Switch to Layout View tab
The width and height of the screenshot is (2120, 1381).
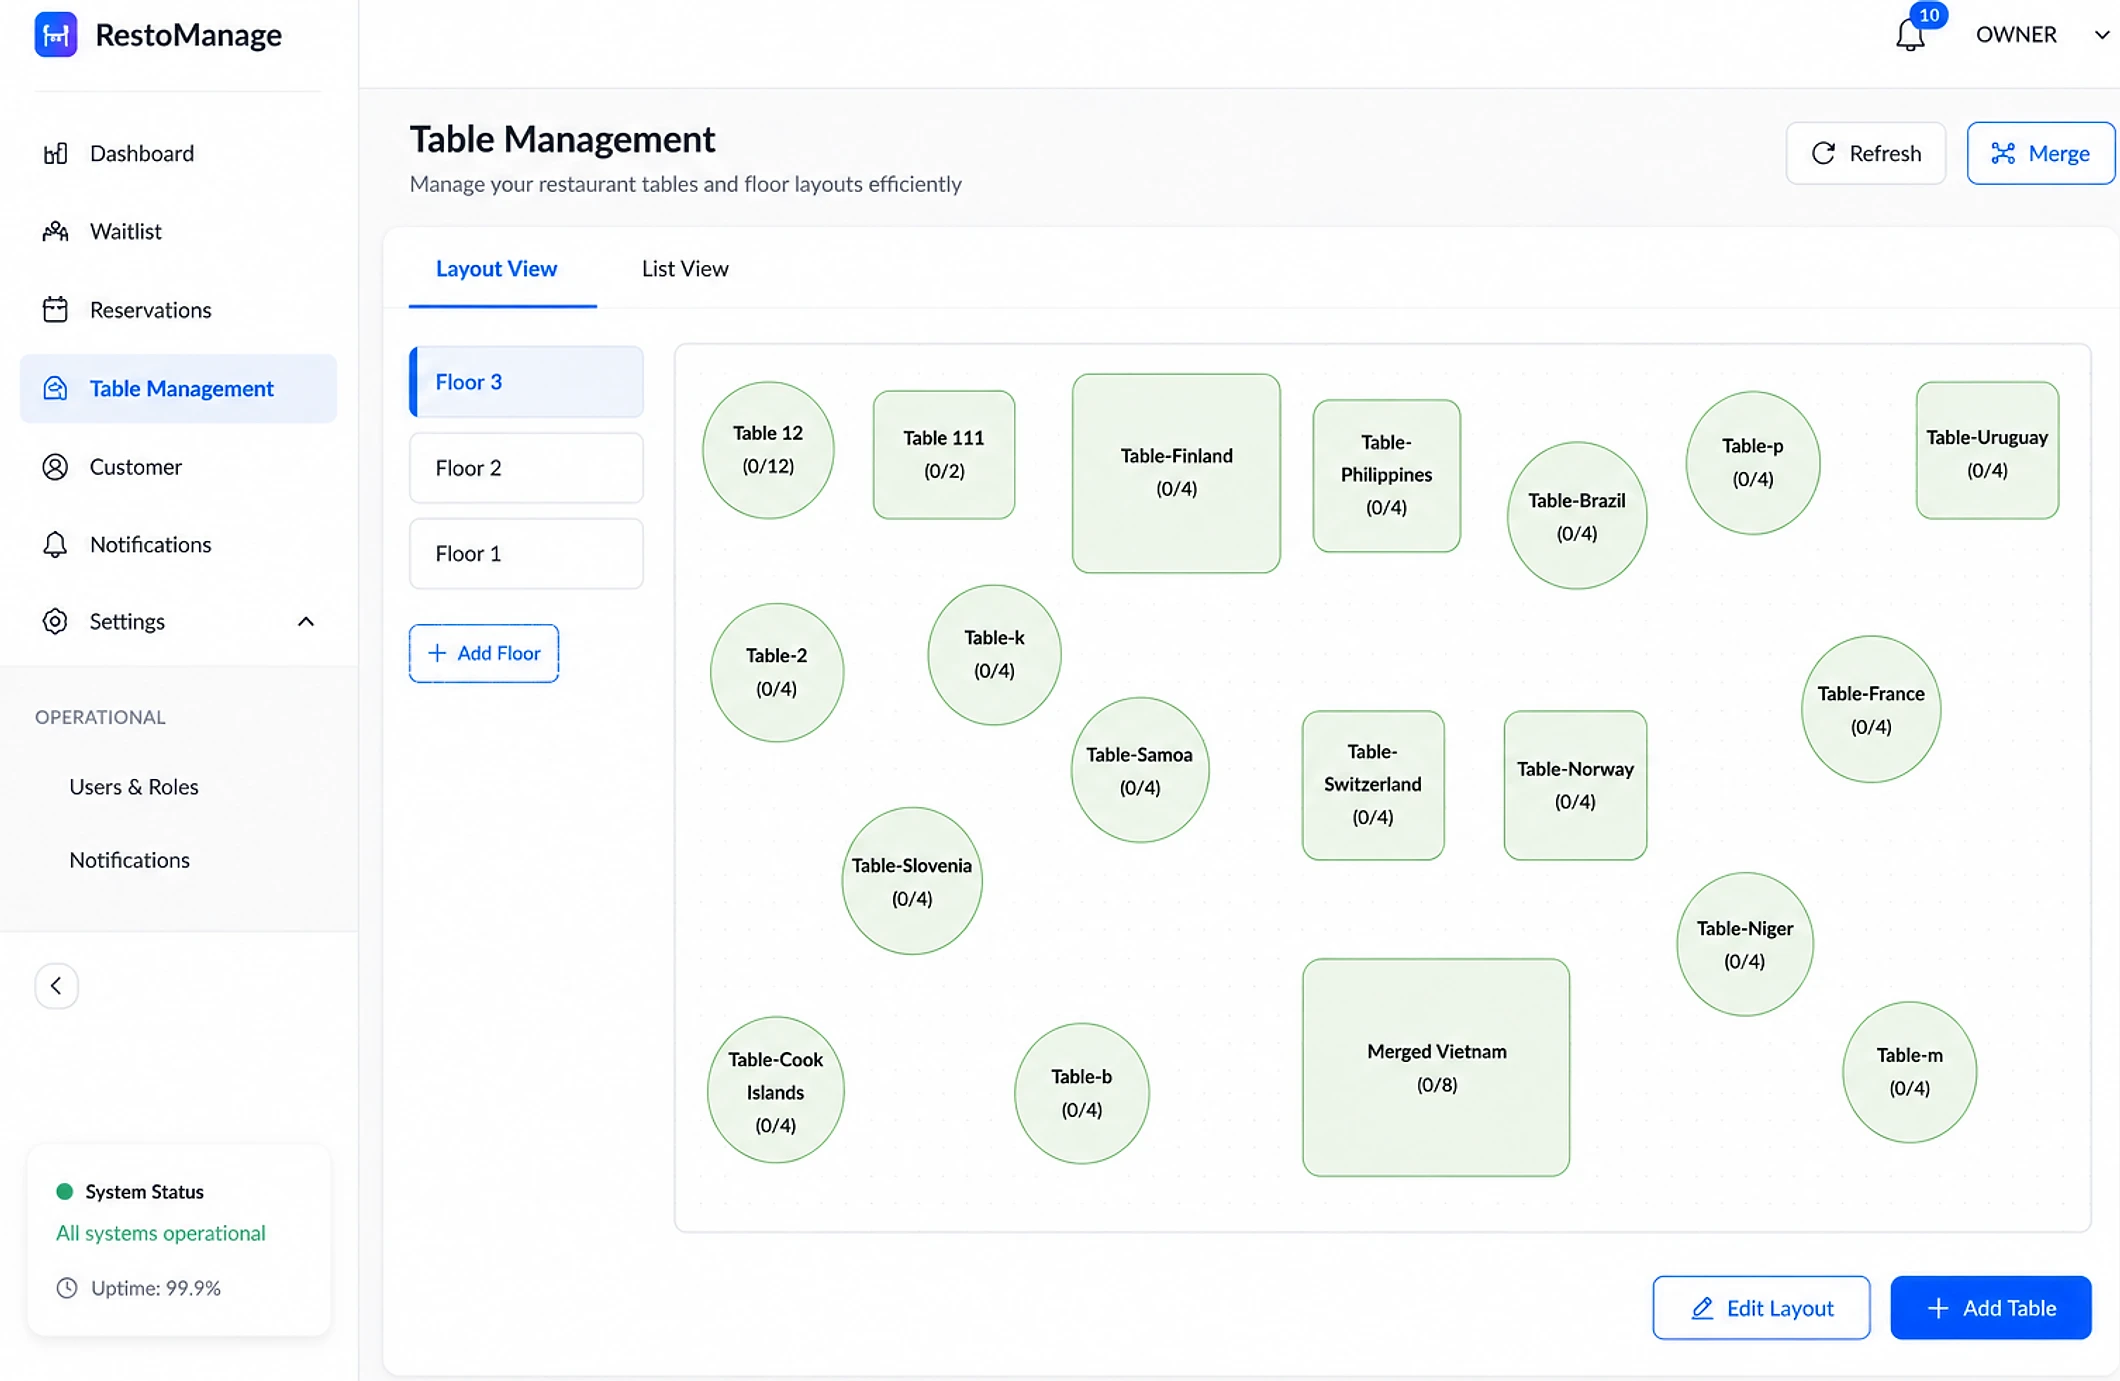[496, 268]
